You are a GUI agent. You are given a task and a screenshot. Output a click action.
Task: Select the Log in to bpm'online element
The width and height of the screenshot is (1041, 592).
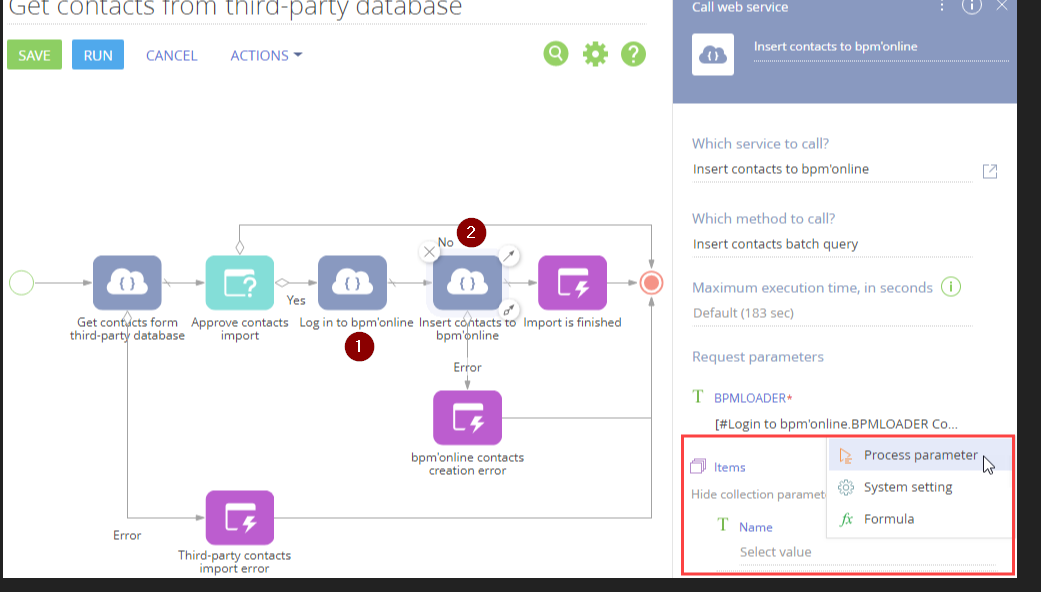[x=353, y=283]
